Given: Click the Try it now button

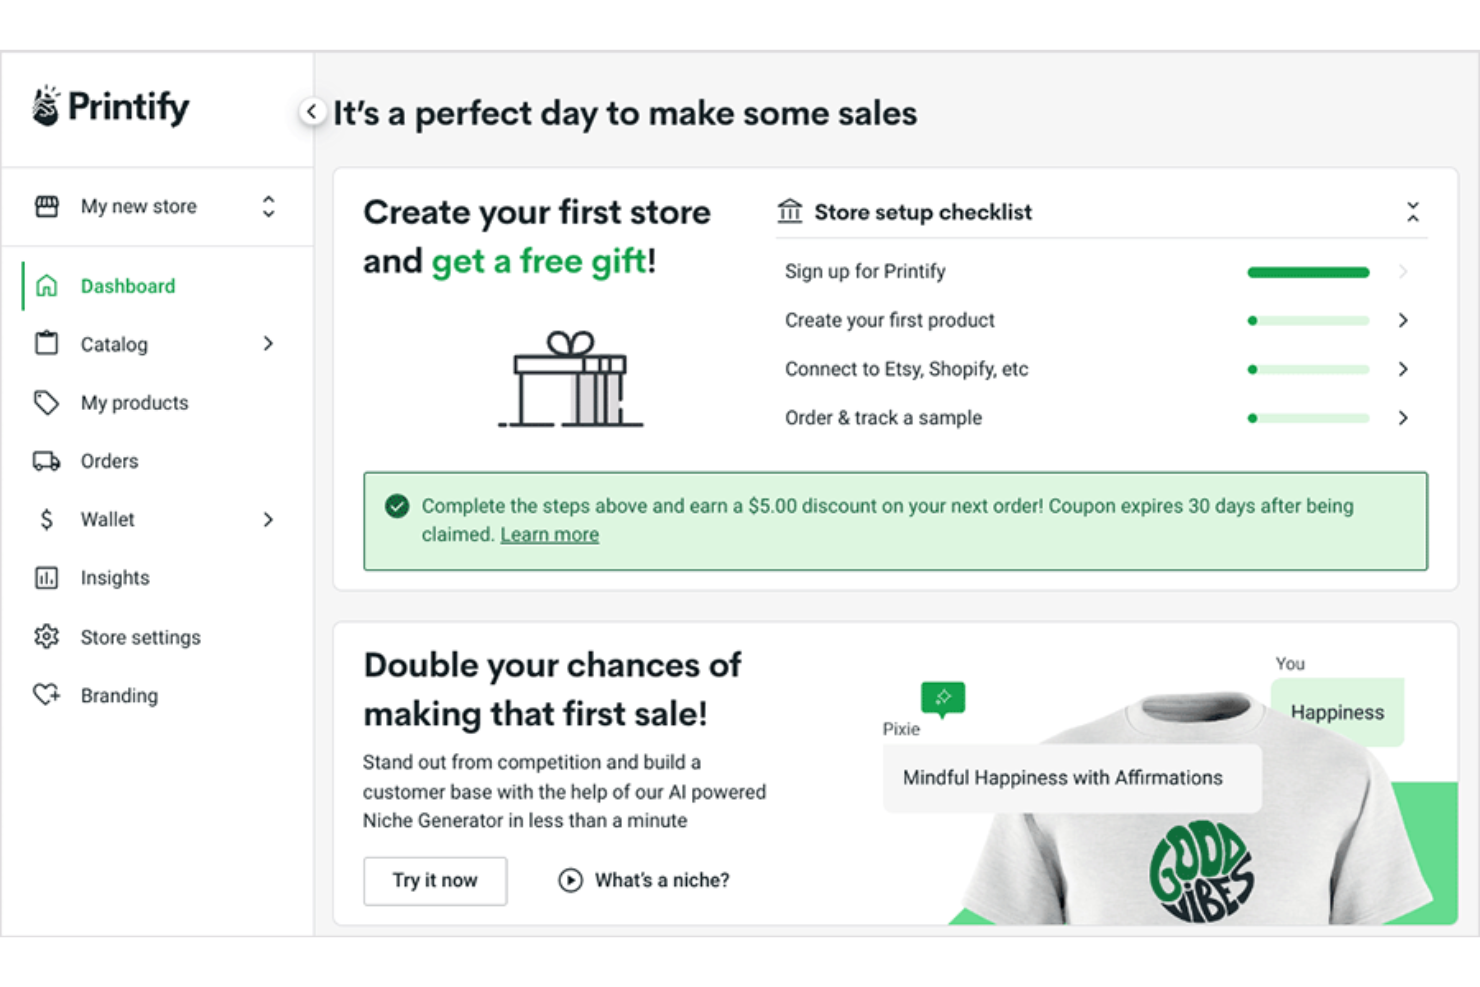Looking at the screenshot, I should coord(434,880).
